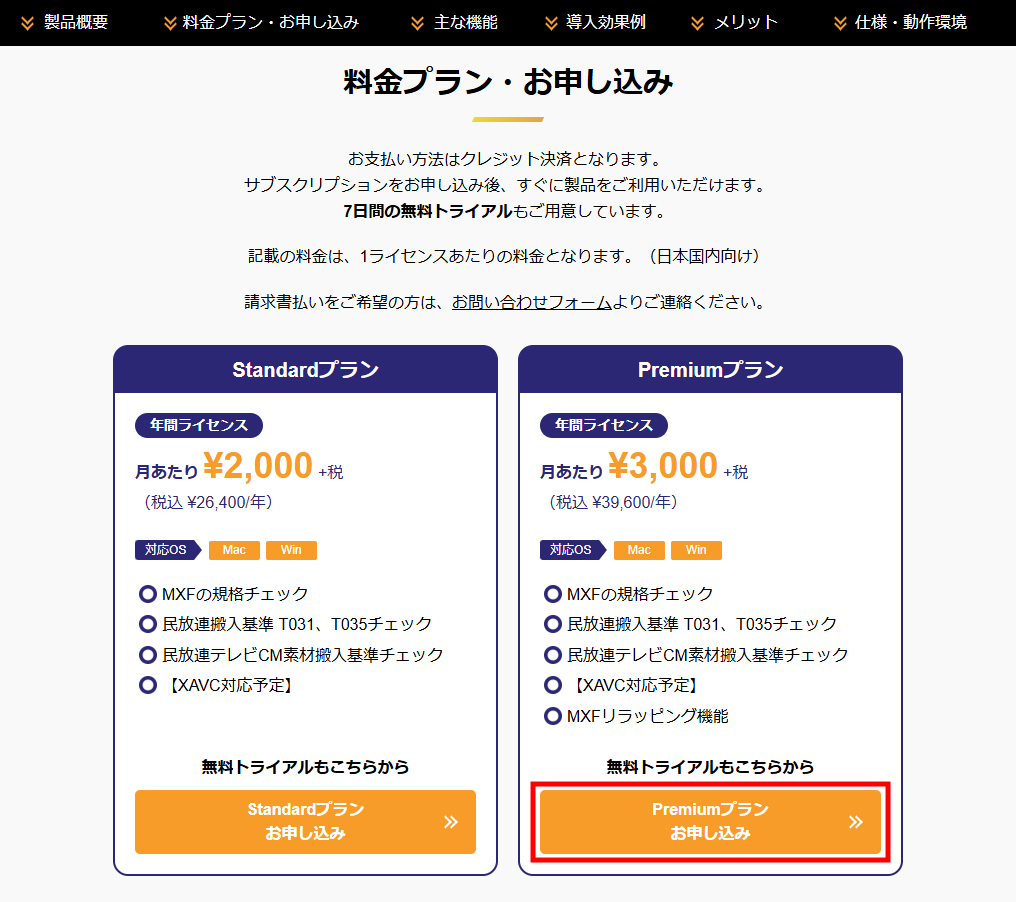The width and height of the screenshot is (1016, 902).
Task: Open 主な機能 in the top menu bar
Action: (465, 22)
